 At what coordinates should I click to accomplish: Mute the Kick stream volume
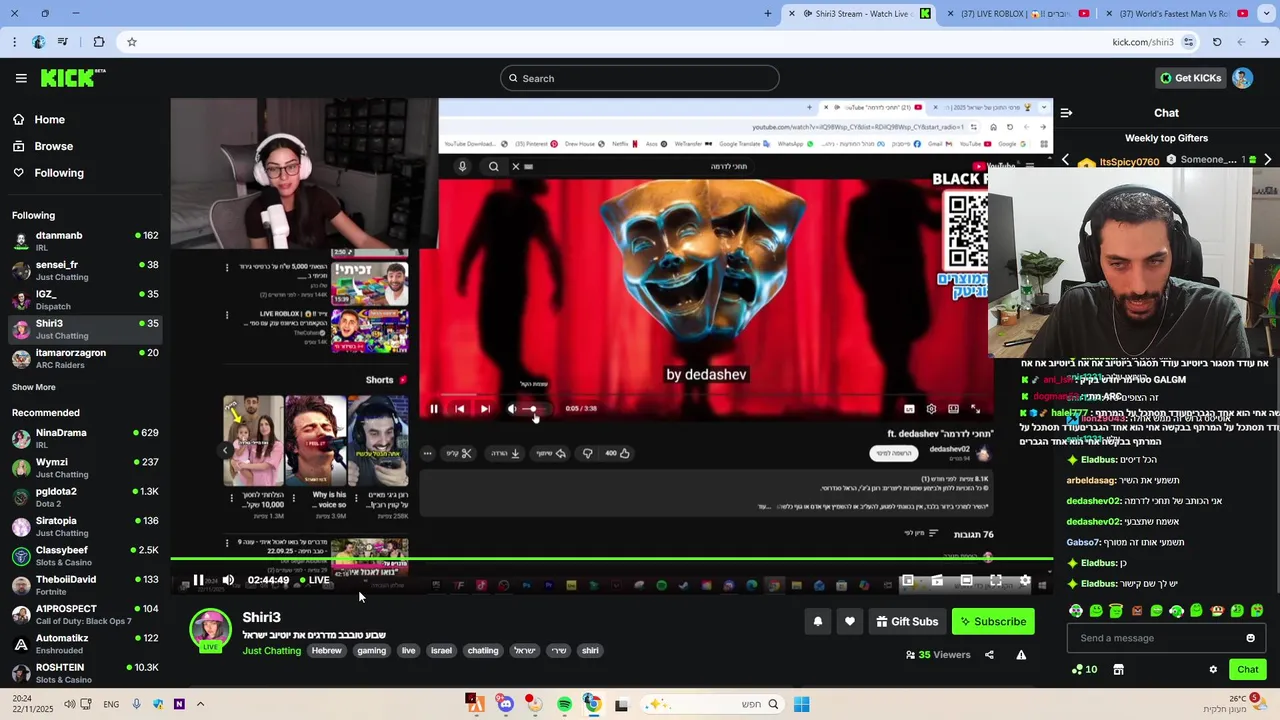(x=228, y=580)
